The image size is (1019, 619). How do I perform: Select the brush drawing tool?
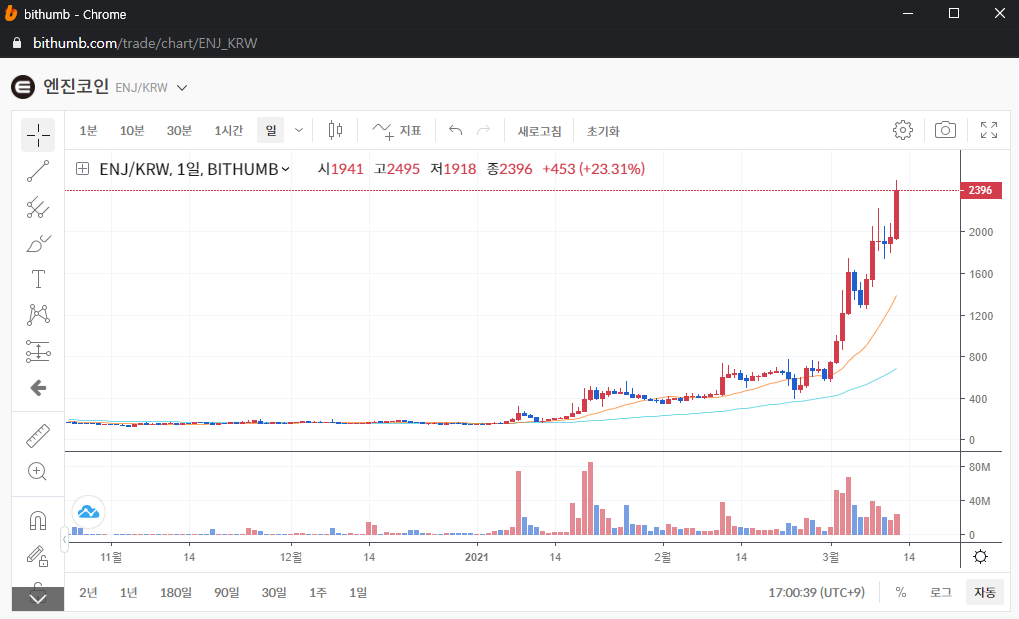38,244
